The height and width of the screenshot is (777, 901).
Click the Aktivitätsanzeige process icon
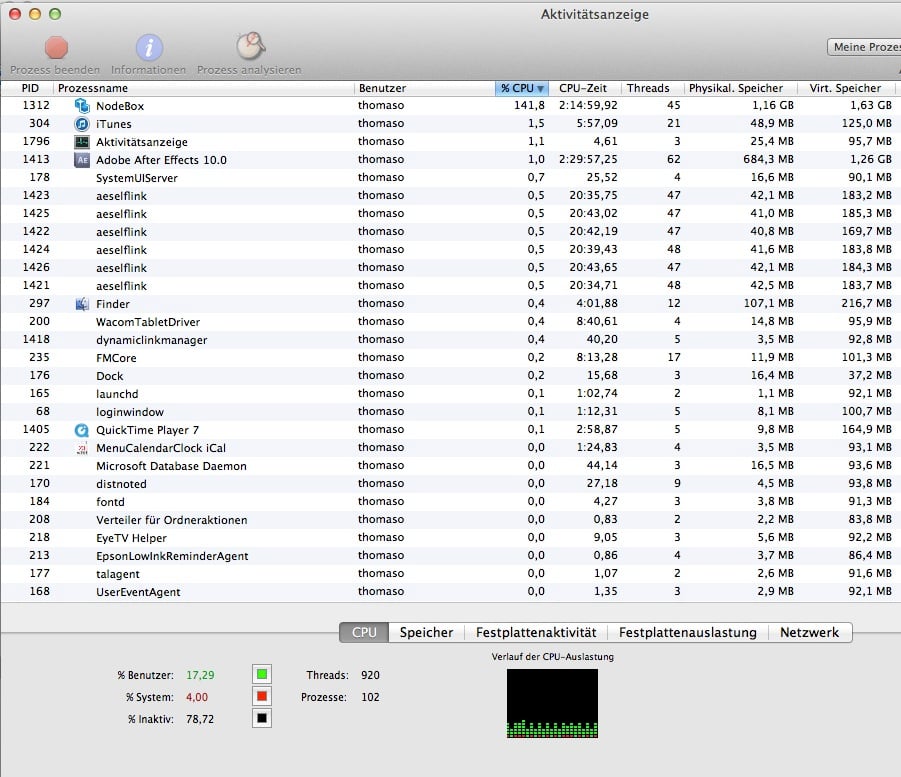click(82, 142)
